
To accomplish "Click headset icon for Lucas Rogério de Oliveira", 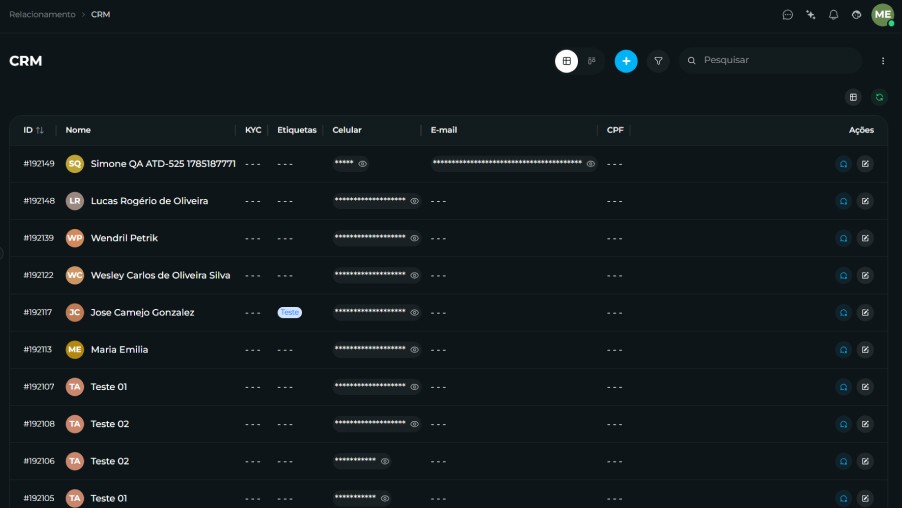I will click(x=843, y=201).
